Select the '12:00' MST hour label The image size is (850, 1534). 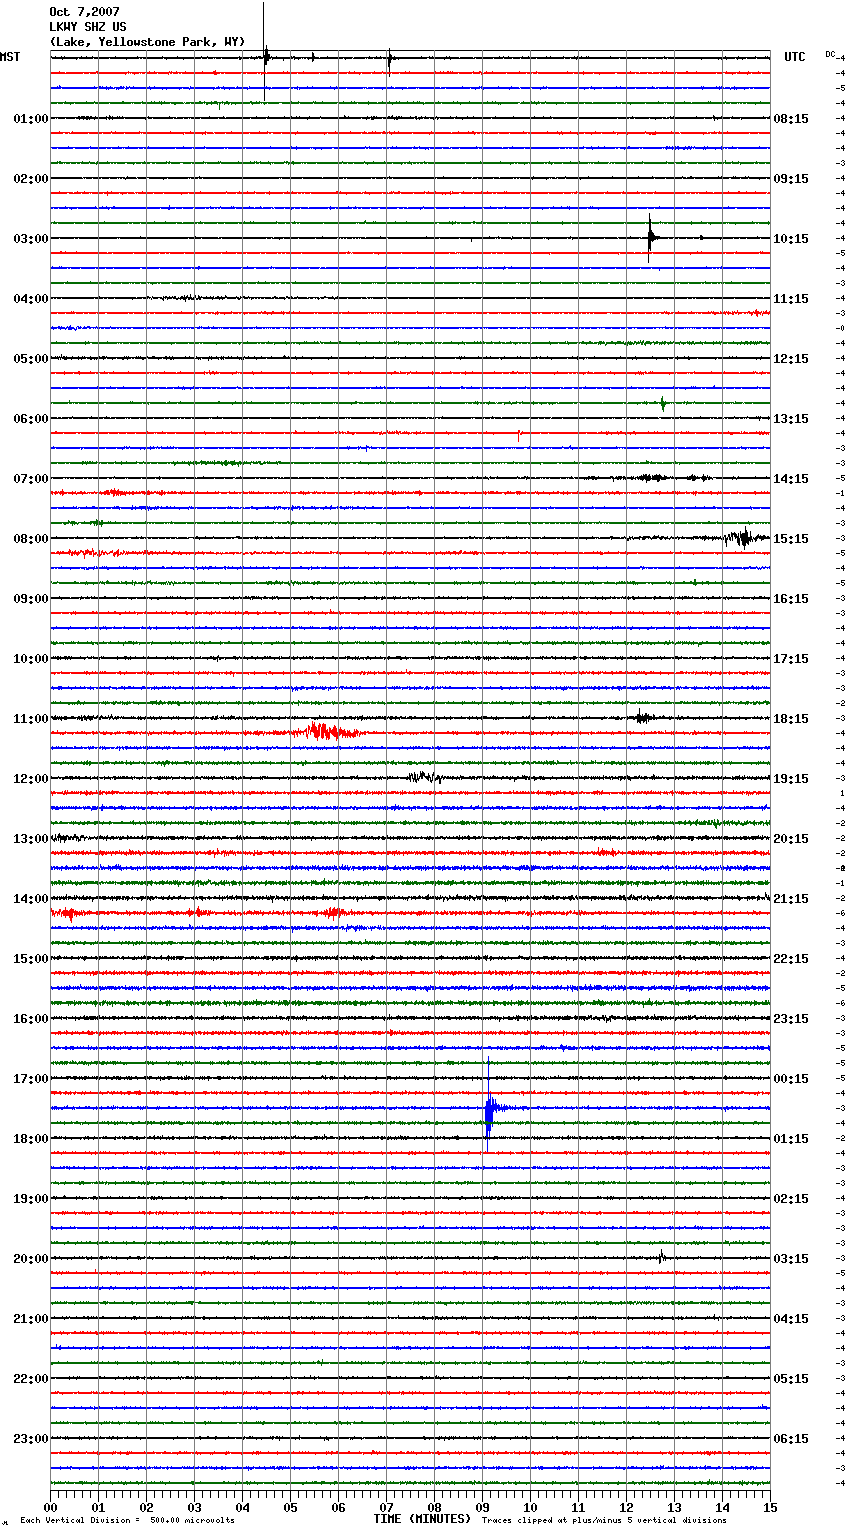click(31, 779)
